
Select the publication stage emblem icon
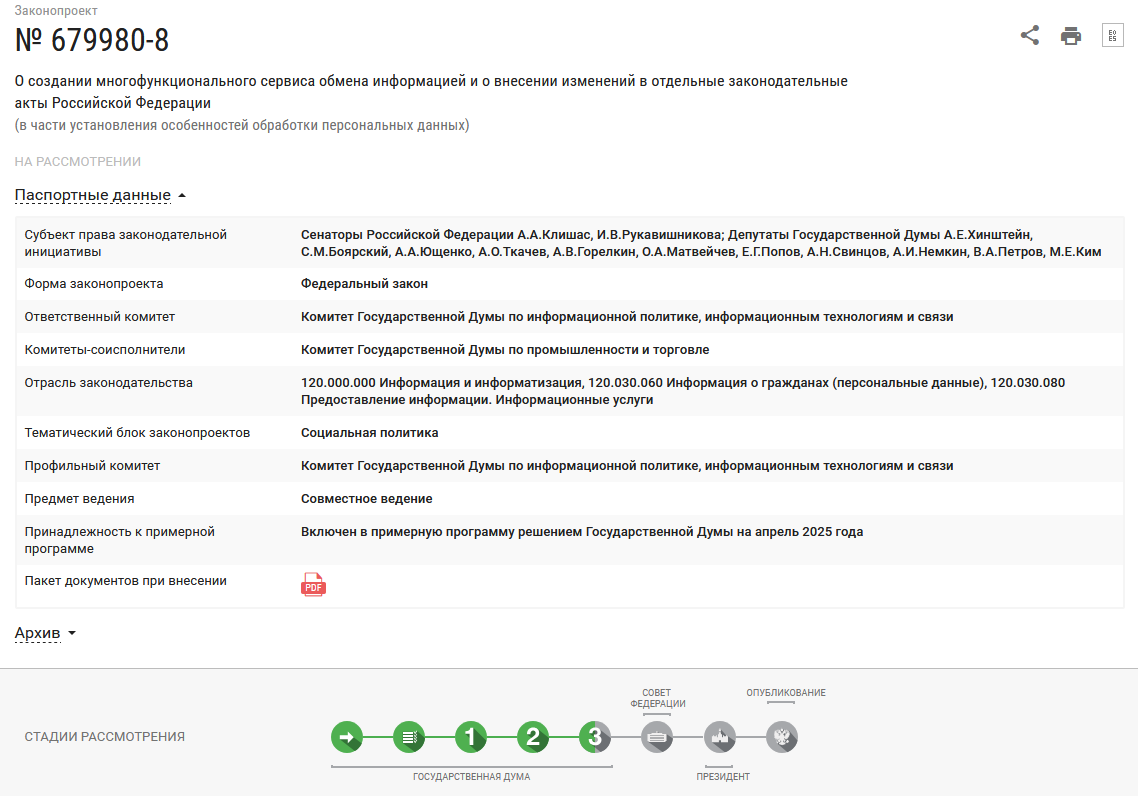[x=782, y=737]
